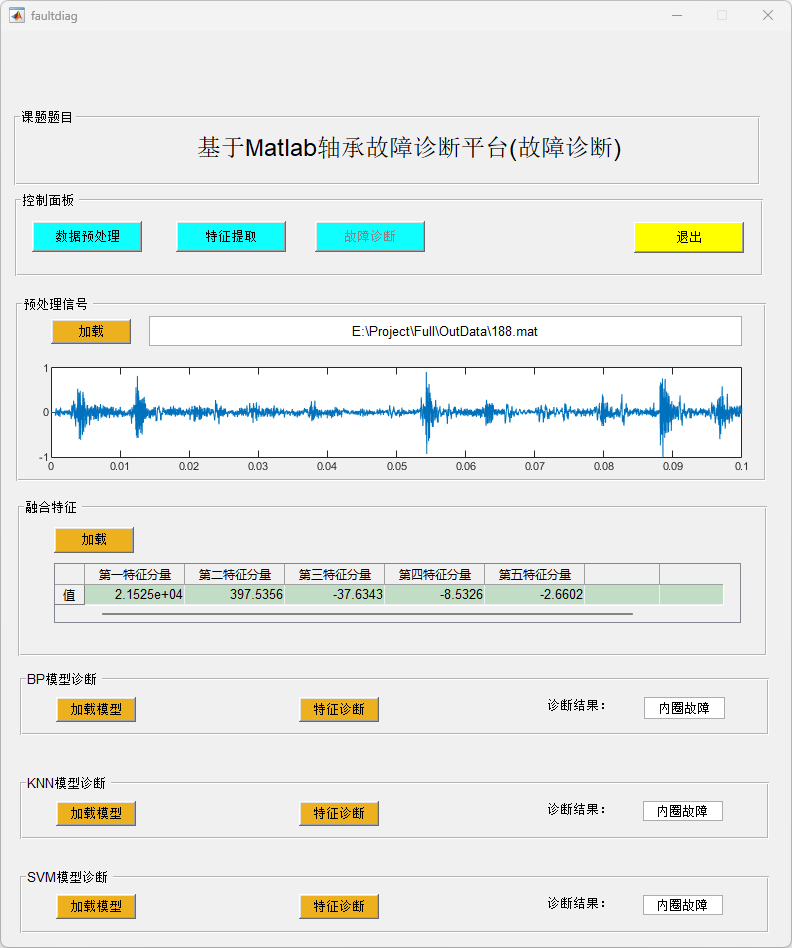Click the SVM diagnosis result field 内圈故障

tap(683, 905)
